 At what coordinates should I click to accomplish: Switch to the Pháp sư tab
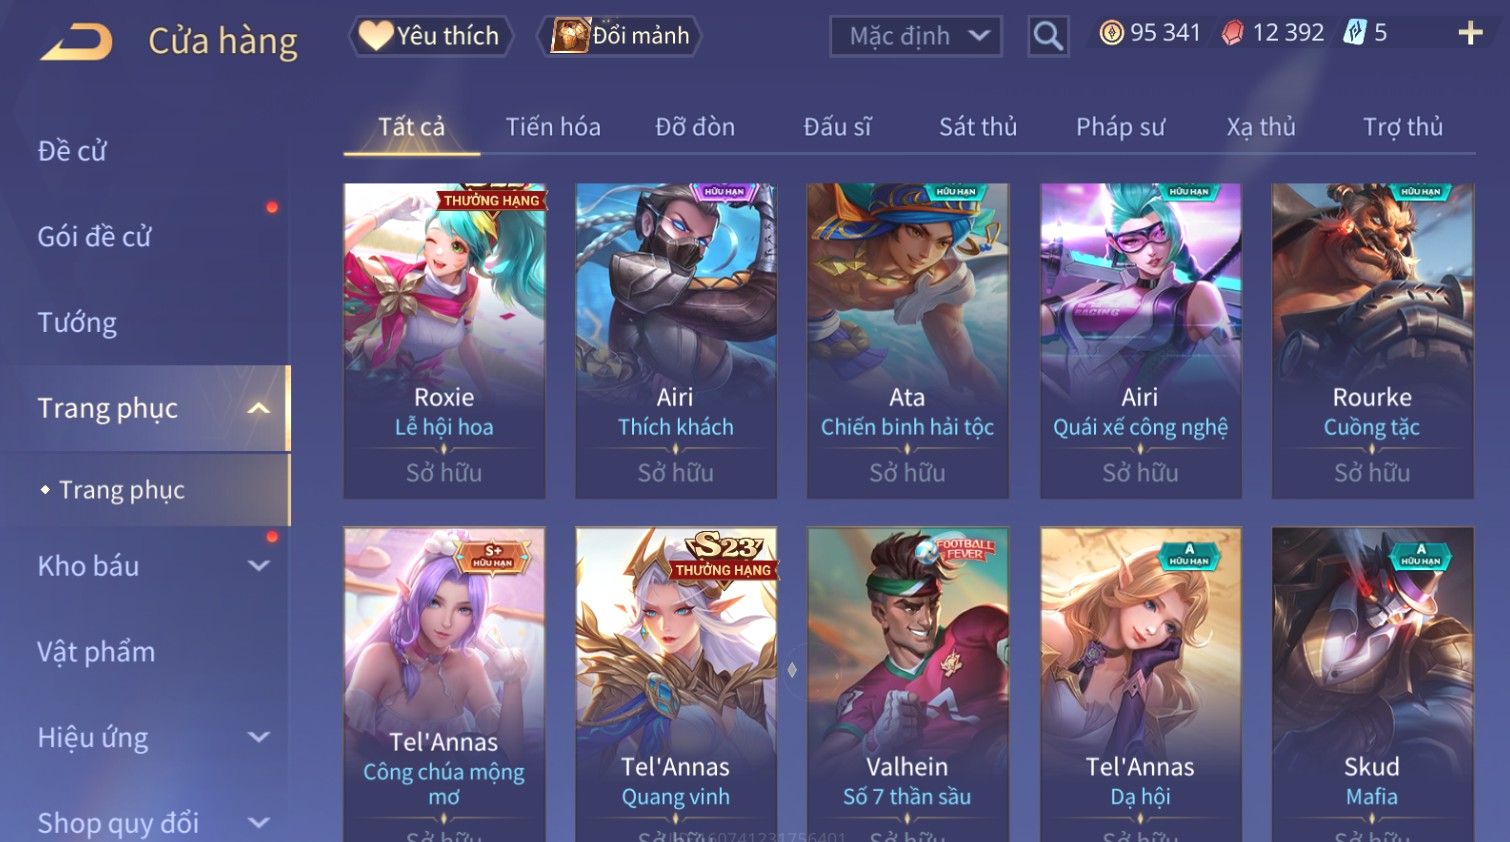point(1120,127)
